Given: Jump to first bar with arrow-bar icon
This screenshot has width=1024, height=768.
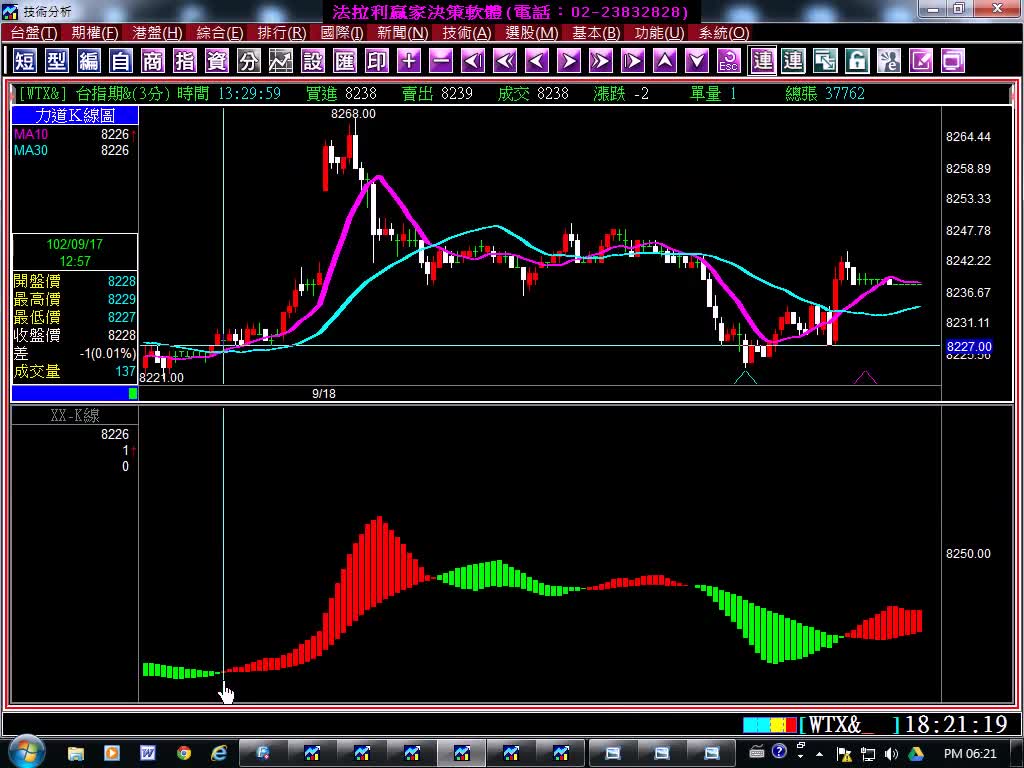Looking at the screenshot, I should tap(473, 61).
